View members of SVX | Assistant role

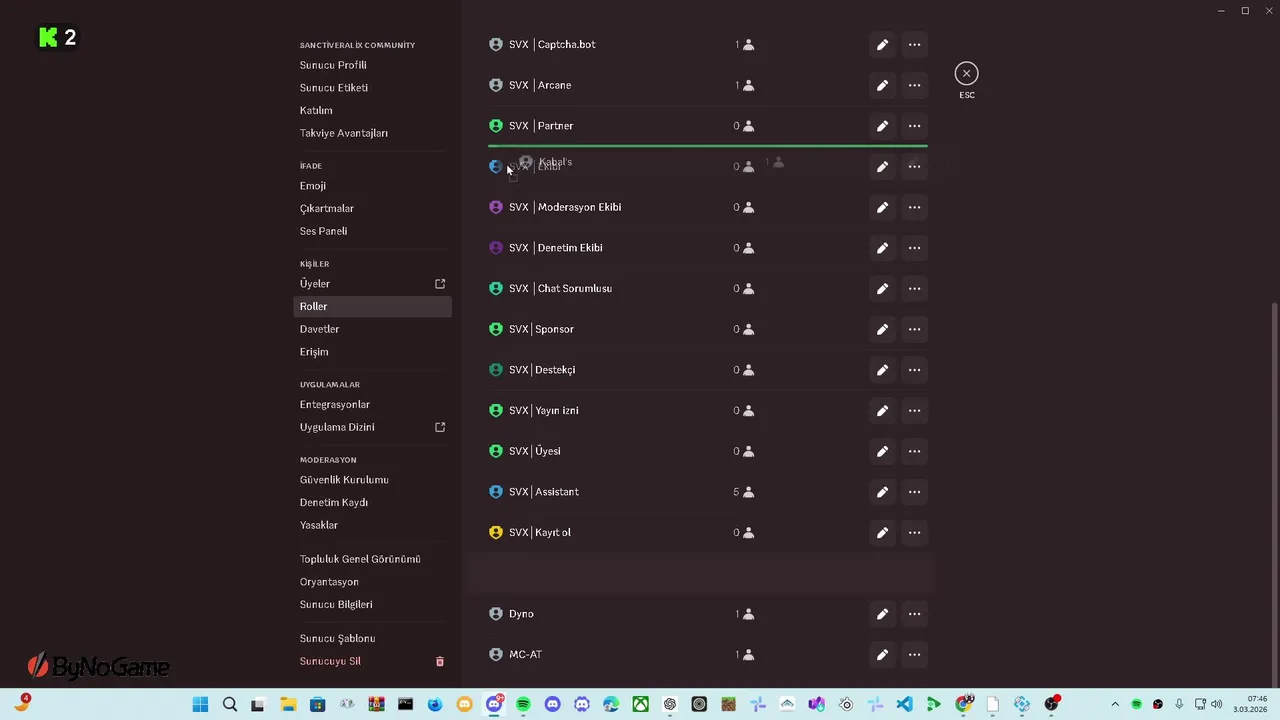(x=743, y=492)
